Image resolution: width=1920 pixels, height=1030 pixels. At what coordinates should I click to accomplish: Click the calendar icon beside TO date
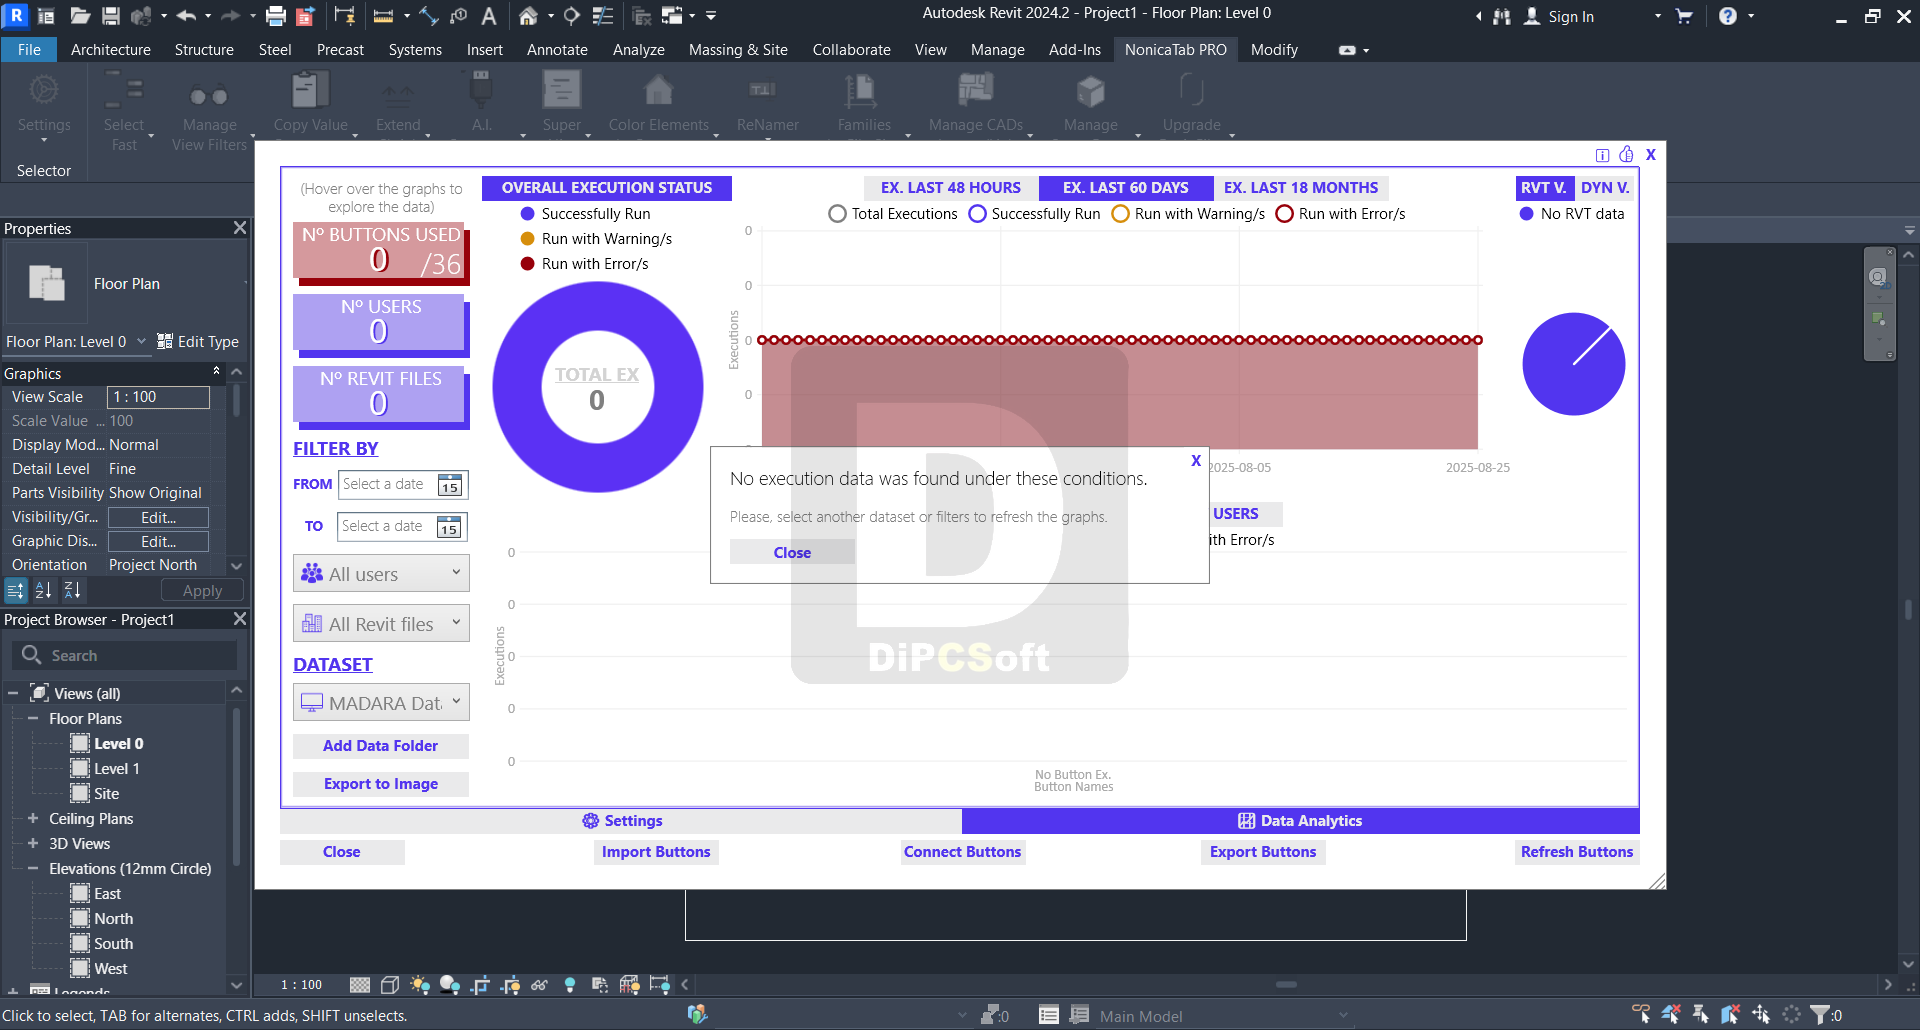tap(449, 527)
